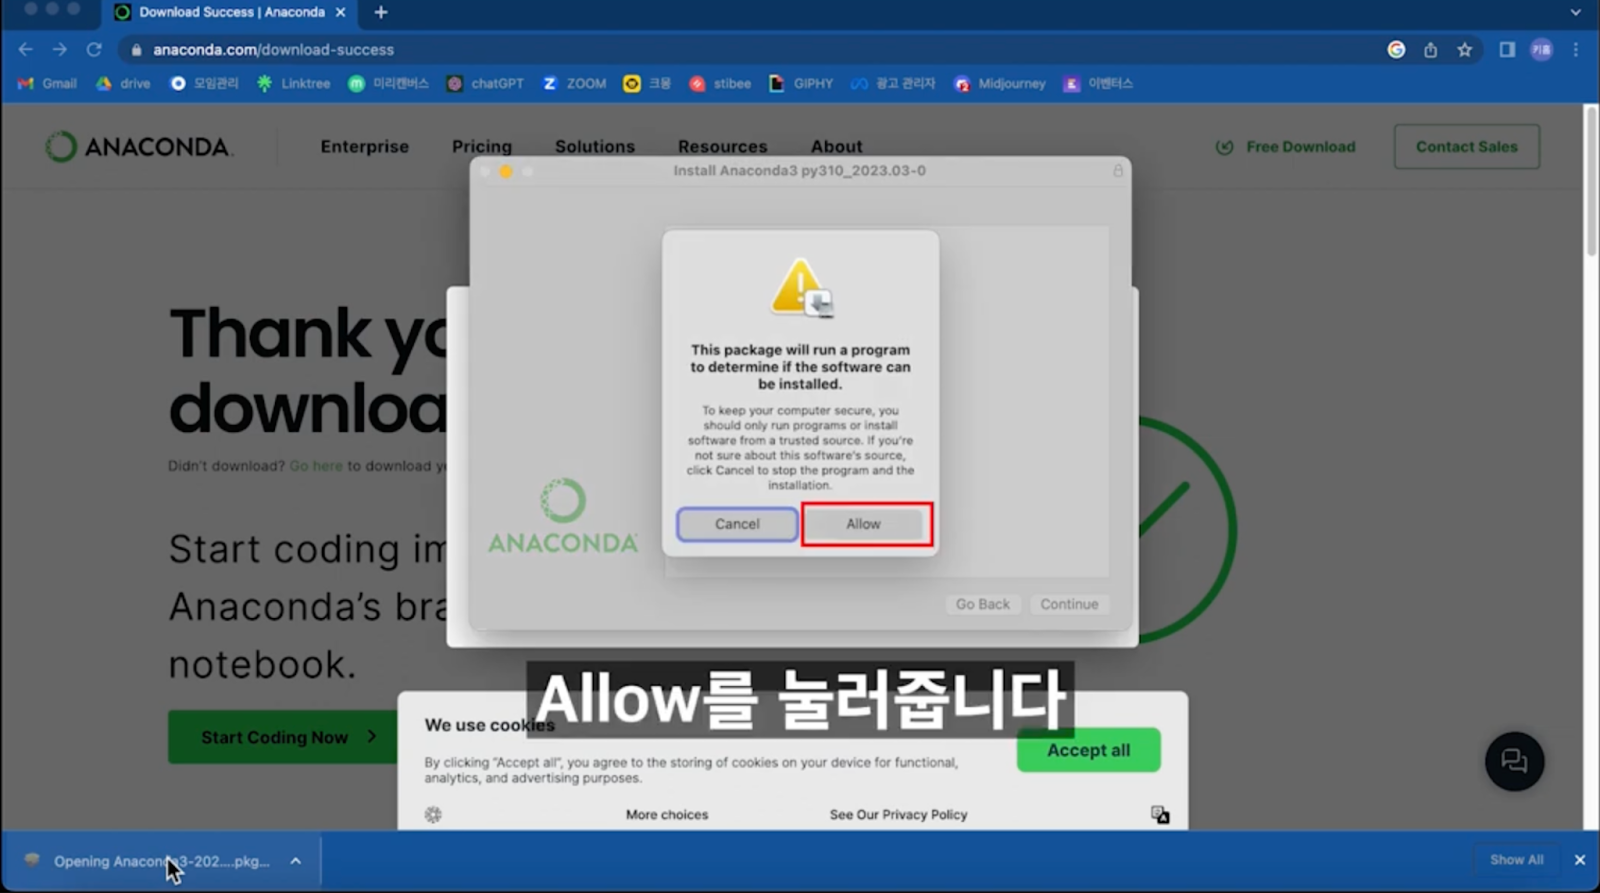Close the downloads bar
This screenshot has height=893, width=1600.
[1580, 860]
